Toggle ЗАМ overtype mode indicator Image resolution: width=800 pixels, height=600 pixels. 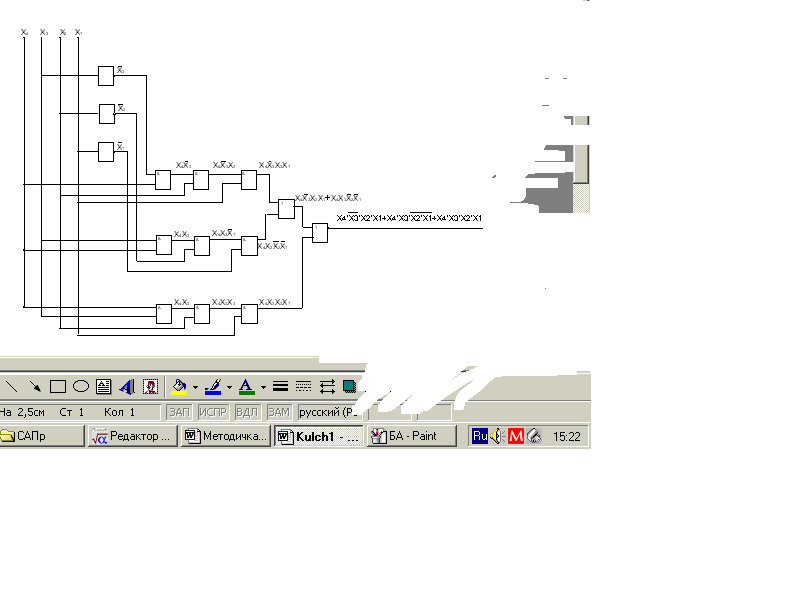tap(279, 412)
